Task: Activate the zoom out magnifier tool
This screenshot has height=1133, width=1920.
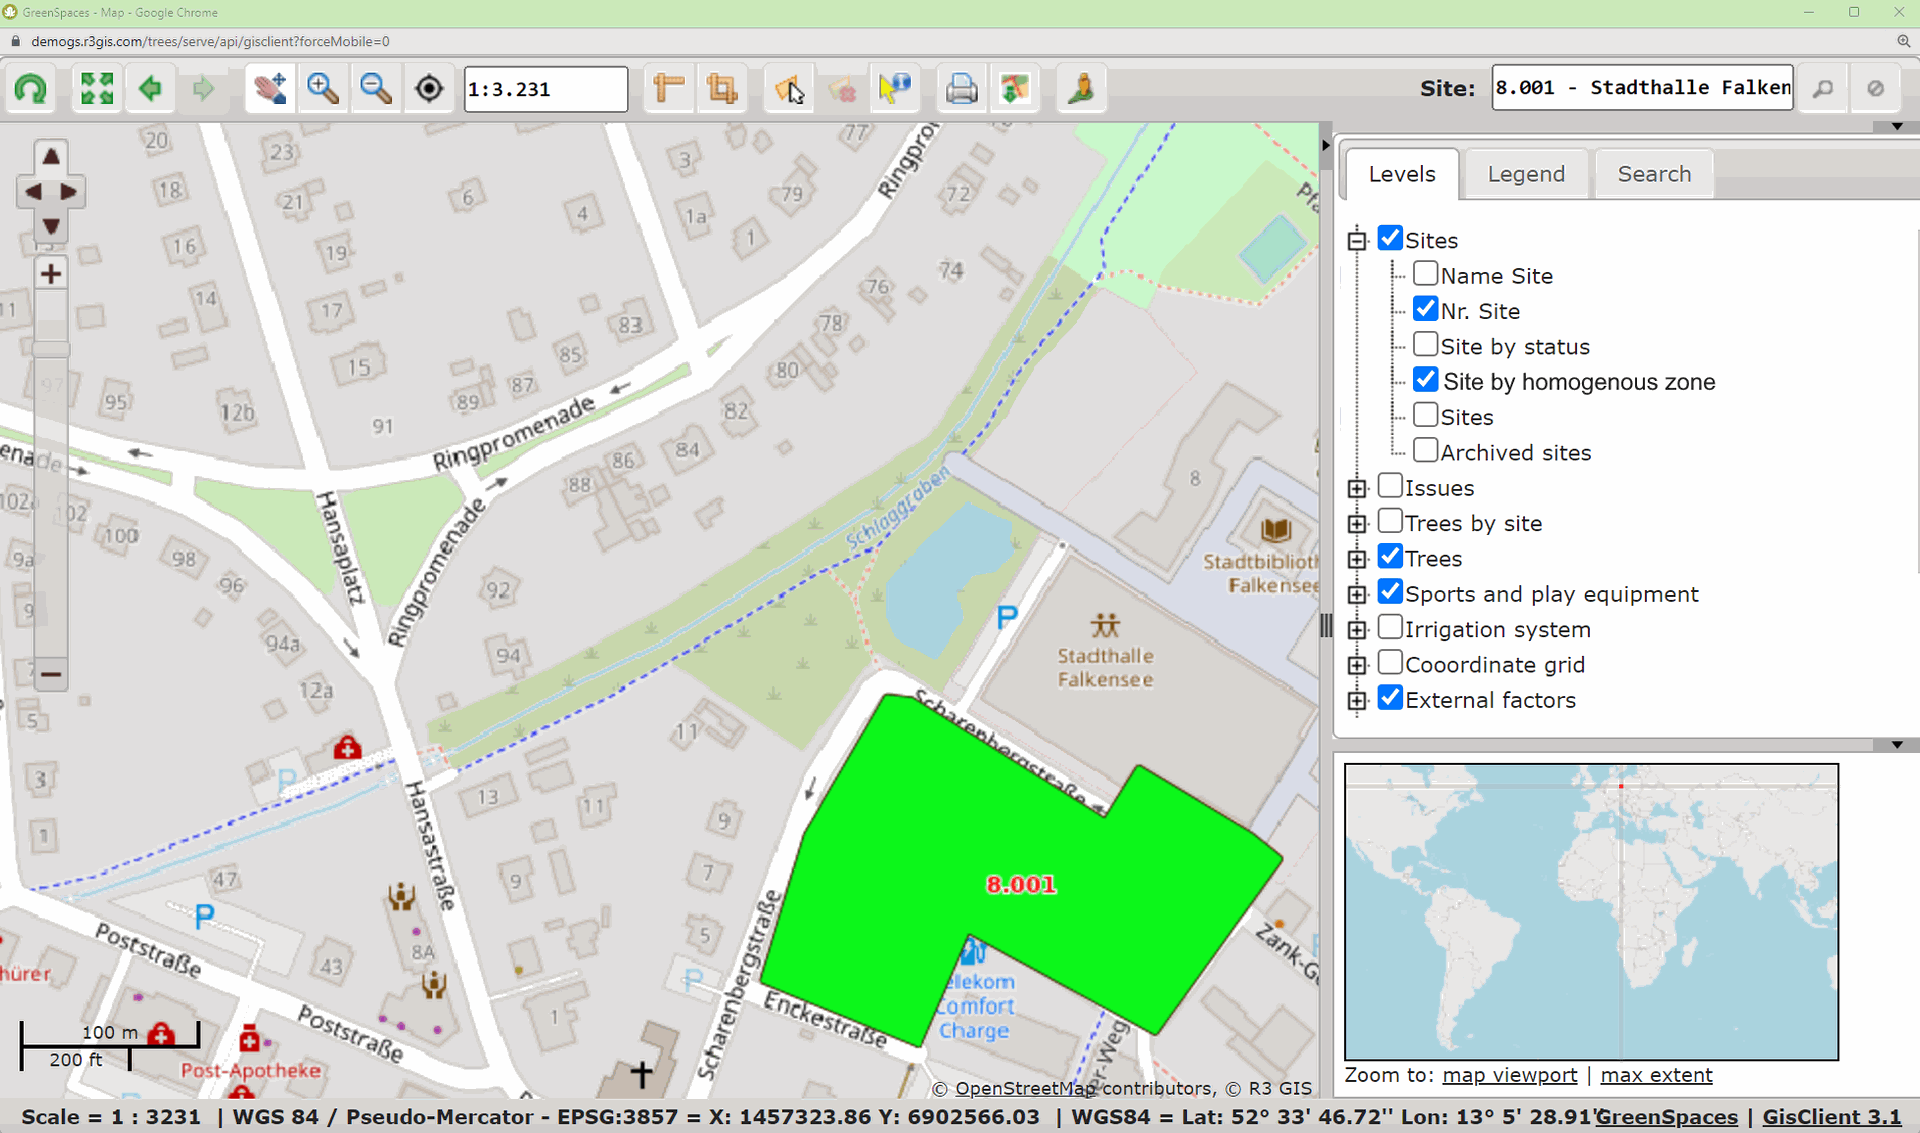Action: pos(376,89)
